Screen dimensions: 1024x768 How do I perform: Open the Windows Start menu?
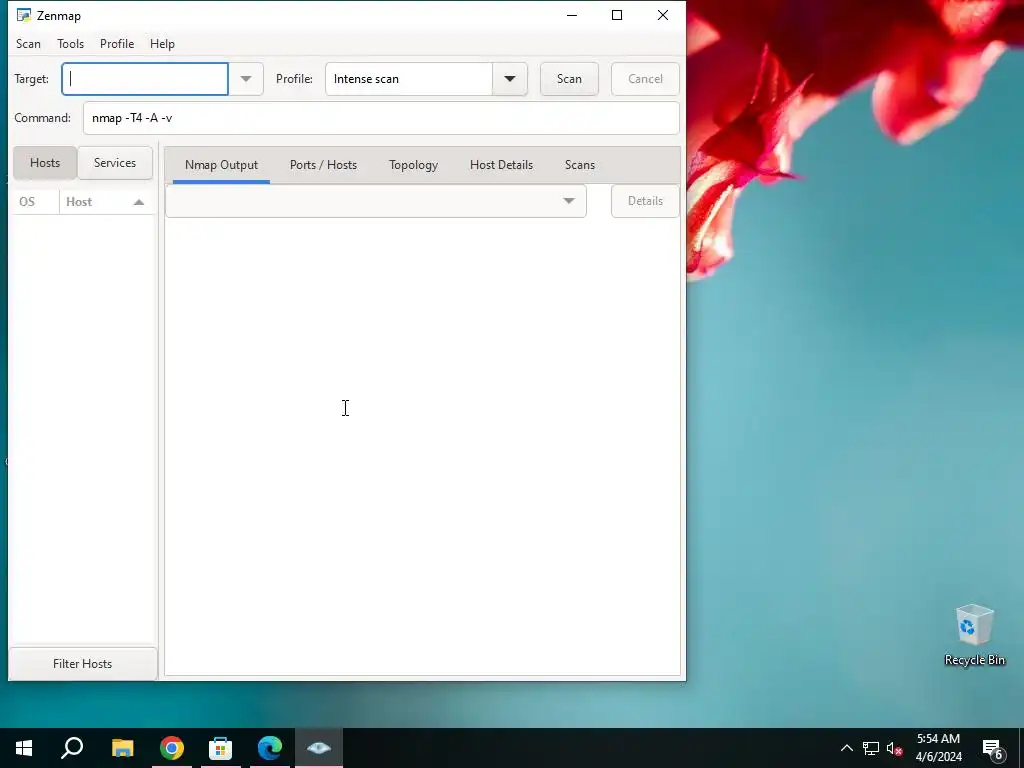(x=24, y=748)
